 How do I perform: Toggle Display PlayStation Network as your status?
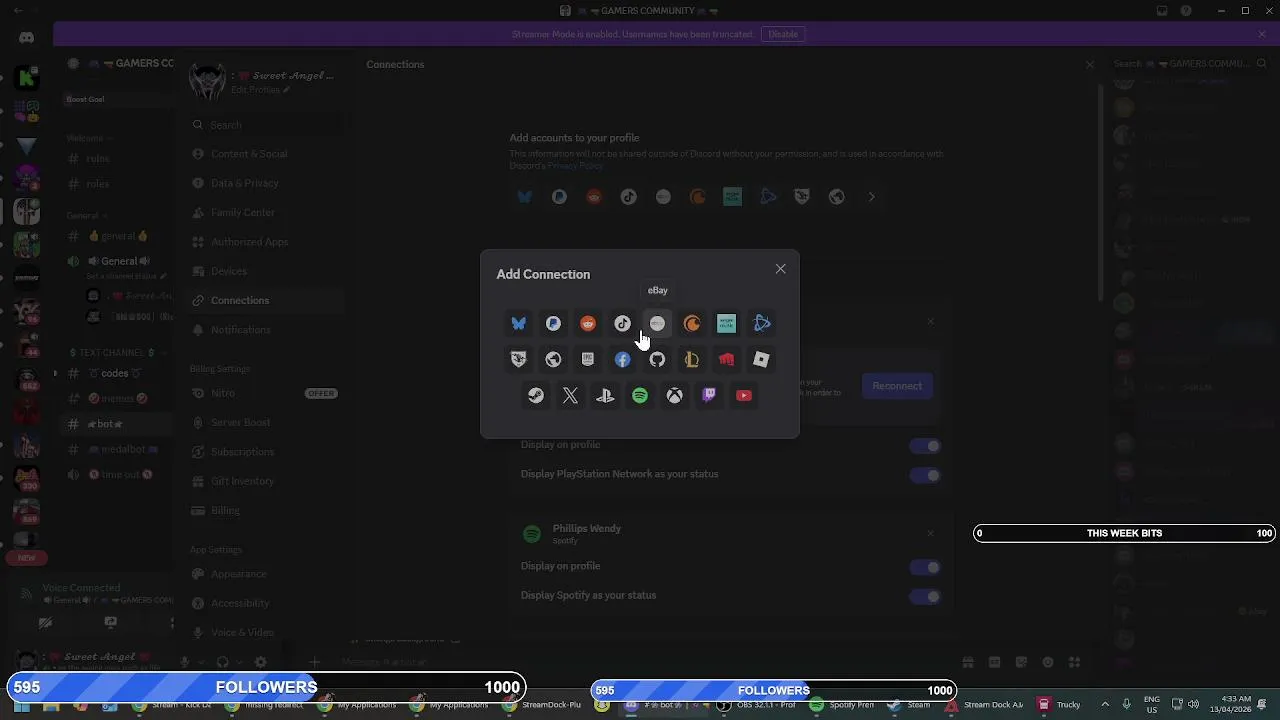tap(926, 475)
